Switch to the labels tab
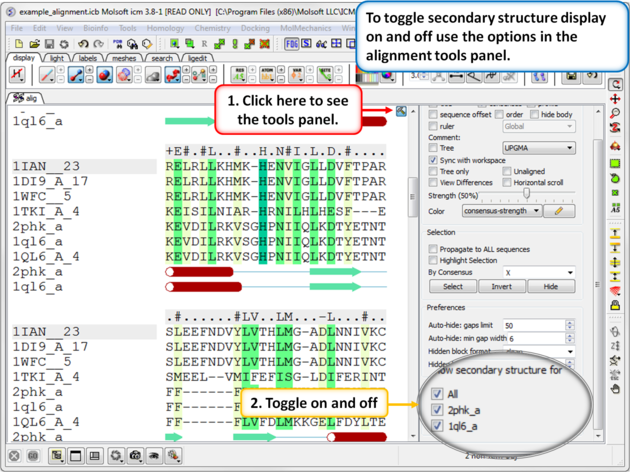This screenshot has height=472, width=630. (88, 59)
